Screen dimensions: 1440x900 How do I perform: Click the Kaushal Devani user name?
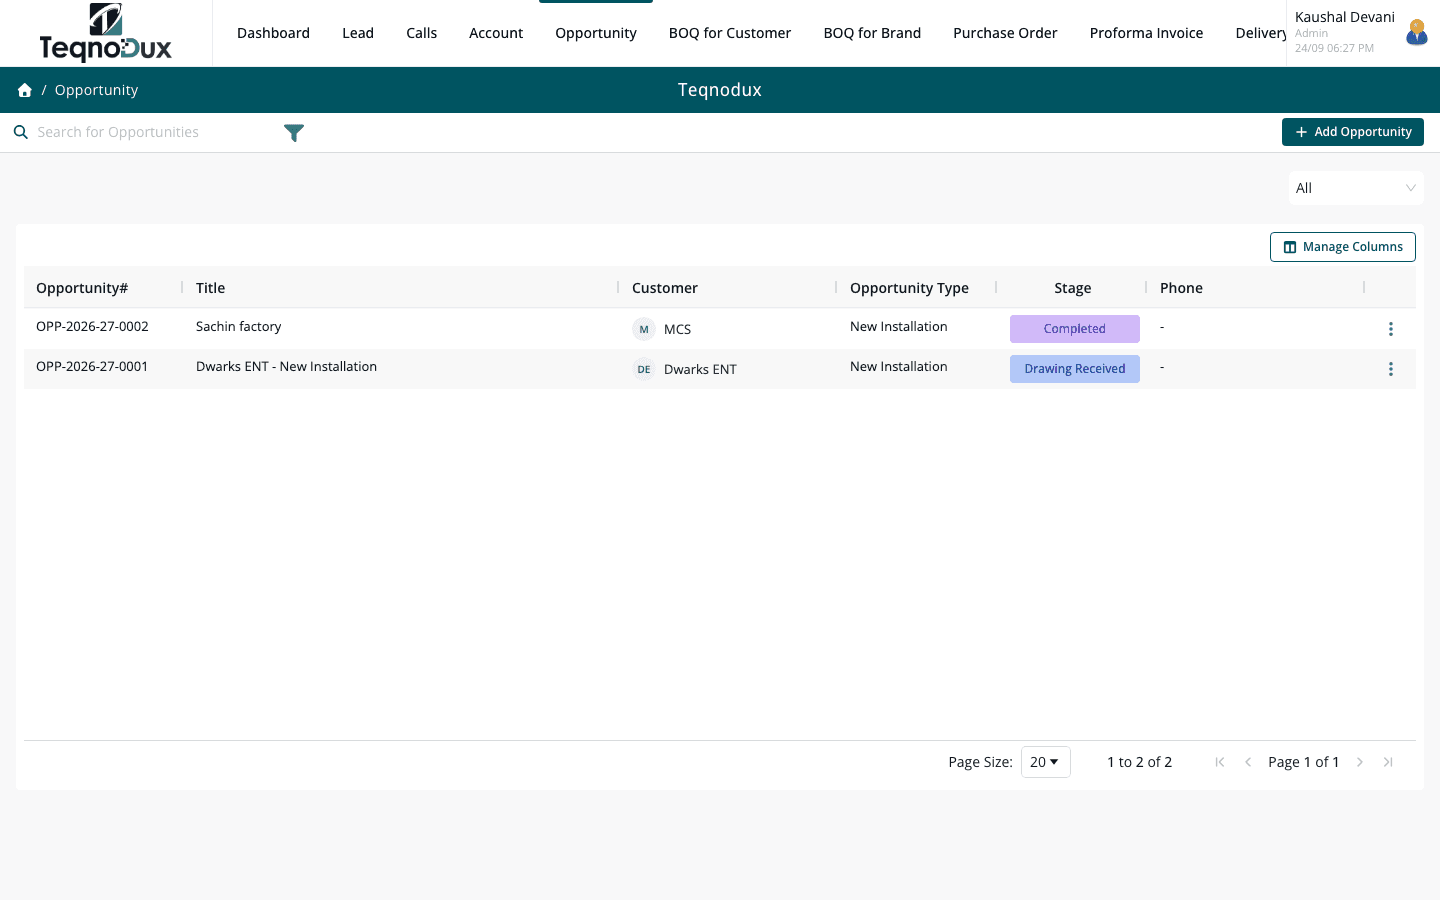[1344, 17]
